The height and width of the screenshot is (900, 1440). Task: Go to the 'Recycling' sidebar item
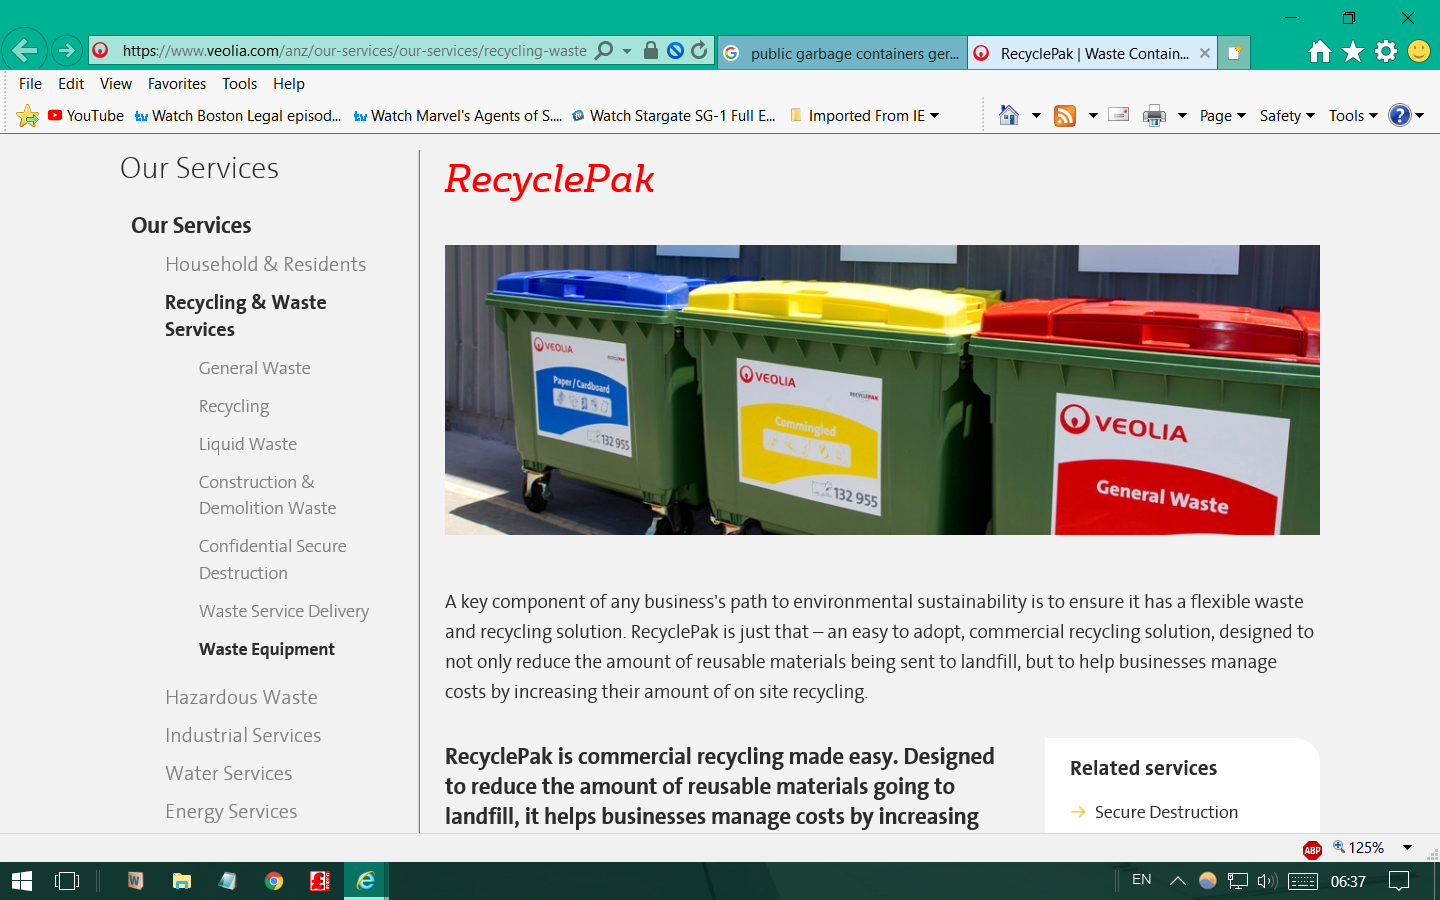[x=234, y=406]
